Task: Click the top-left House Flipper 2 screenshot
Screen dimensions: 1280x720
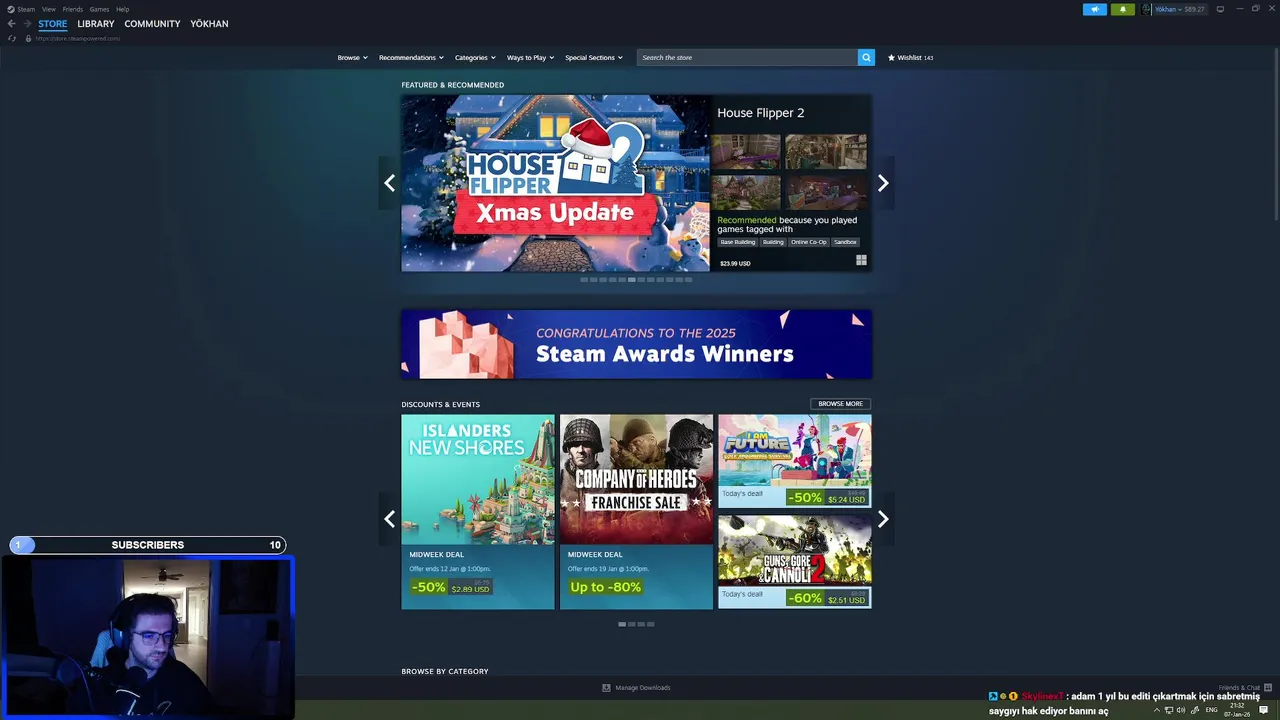Action: (746, 152)
